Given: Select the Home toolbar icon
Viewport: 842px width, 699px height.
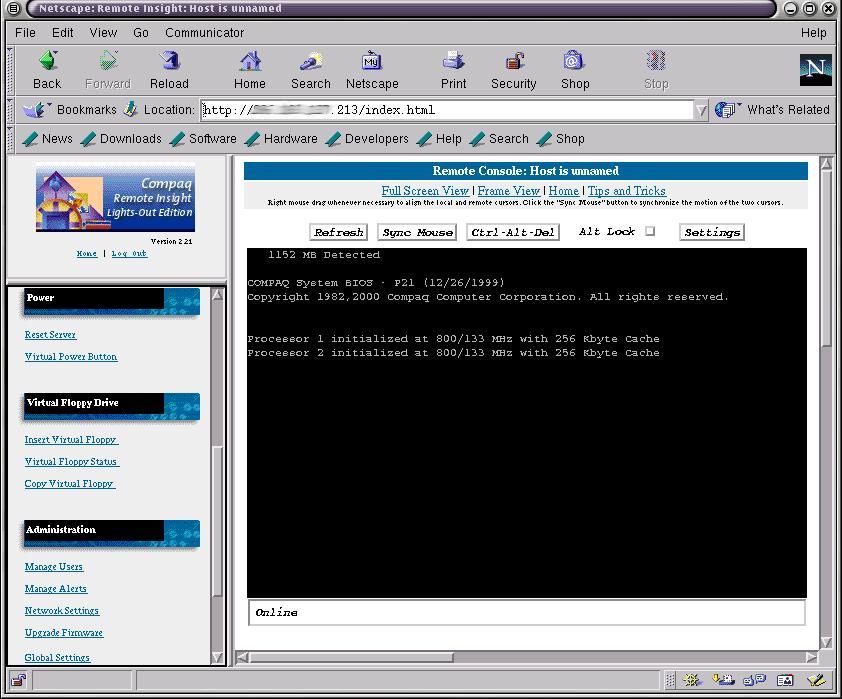Looking at the screenshot, I should click(249, 68).
